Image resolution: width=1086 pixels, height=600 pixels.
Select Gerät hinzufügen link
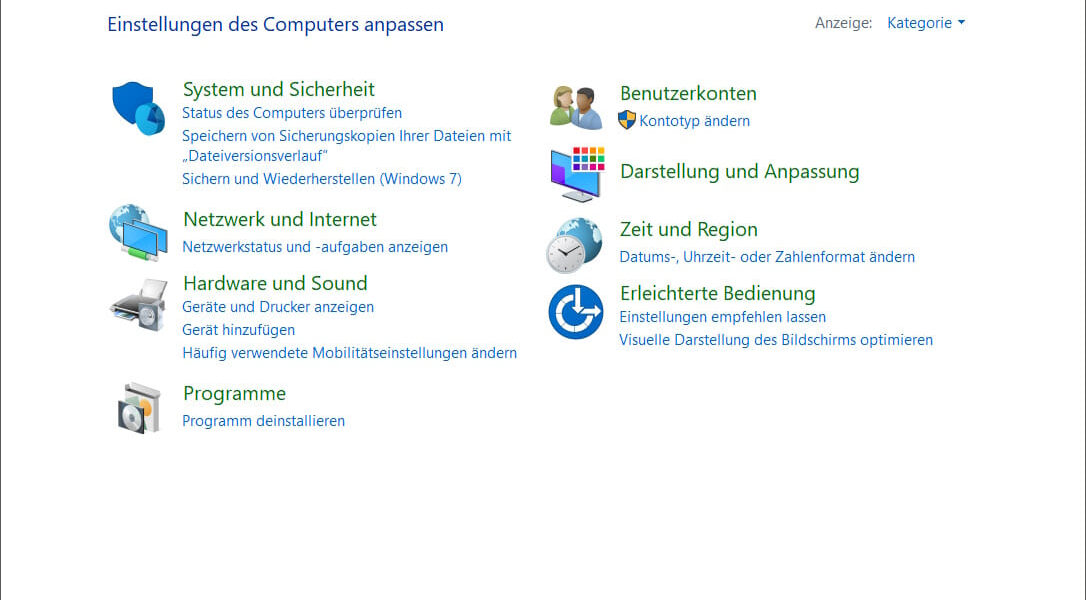(x=238, y=329)
